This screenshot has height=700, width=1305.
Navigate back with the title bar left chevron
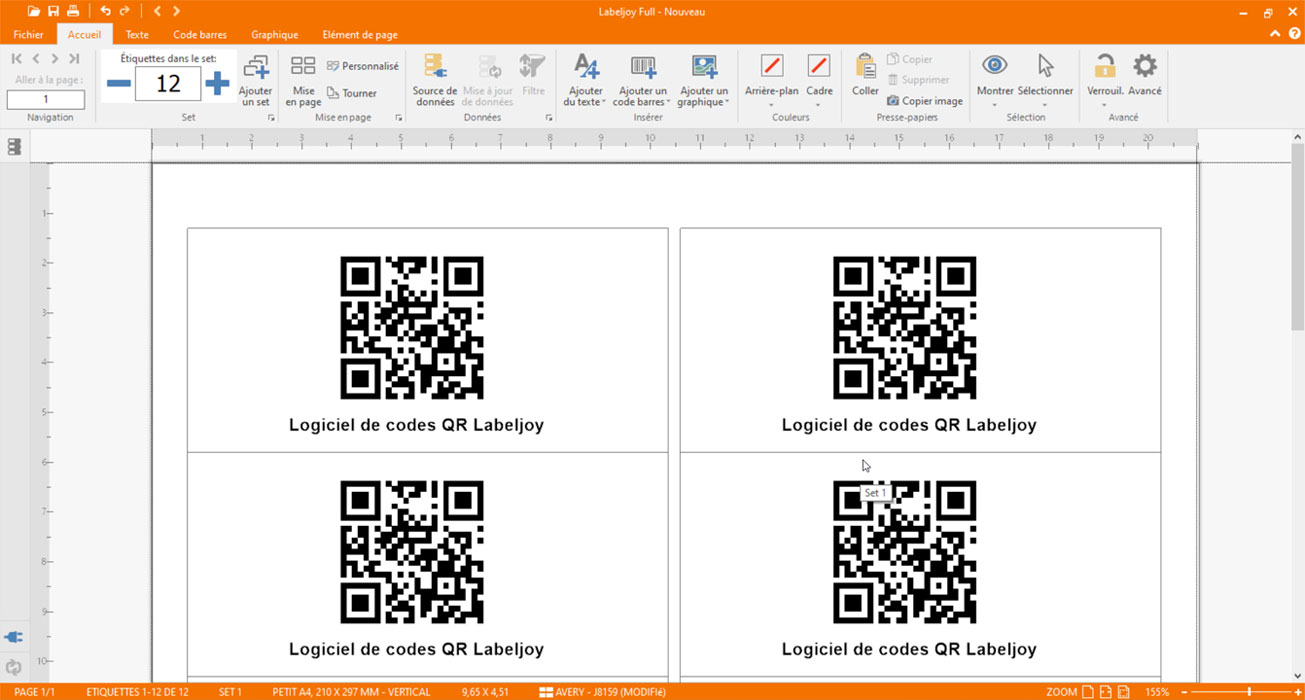coord(157,11)
